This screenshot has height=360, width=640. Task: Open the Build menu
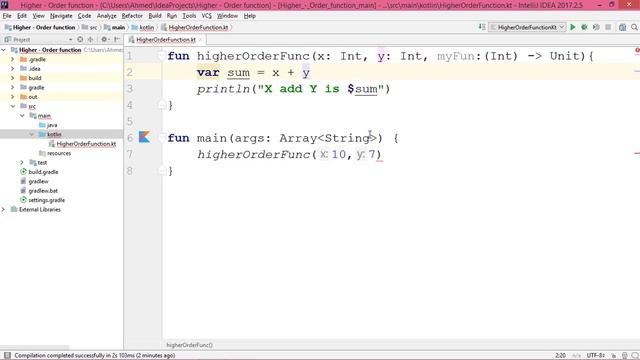click(155, 16)
